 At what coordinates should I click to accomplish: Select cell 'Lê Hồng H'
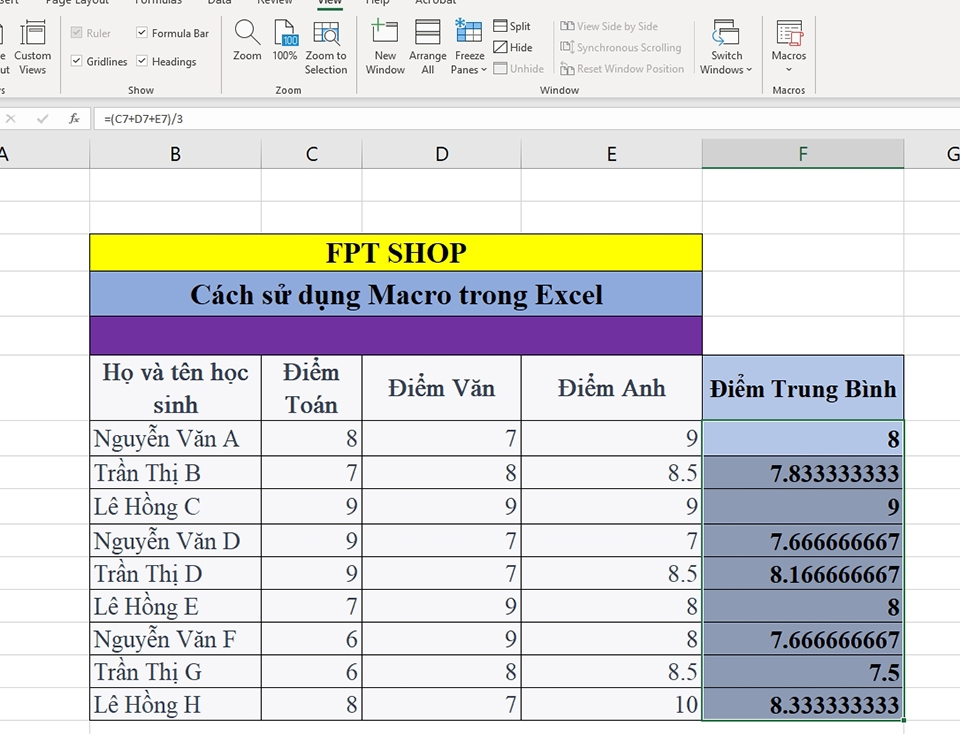[x=175, y=705]
